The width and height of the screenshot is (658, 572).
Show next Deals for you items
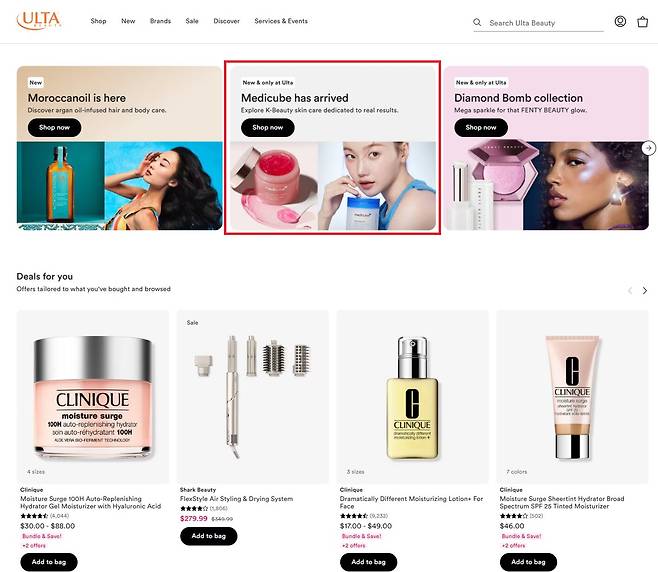645,290
